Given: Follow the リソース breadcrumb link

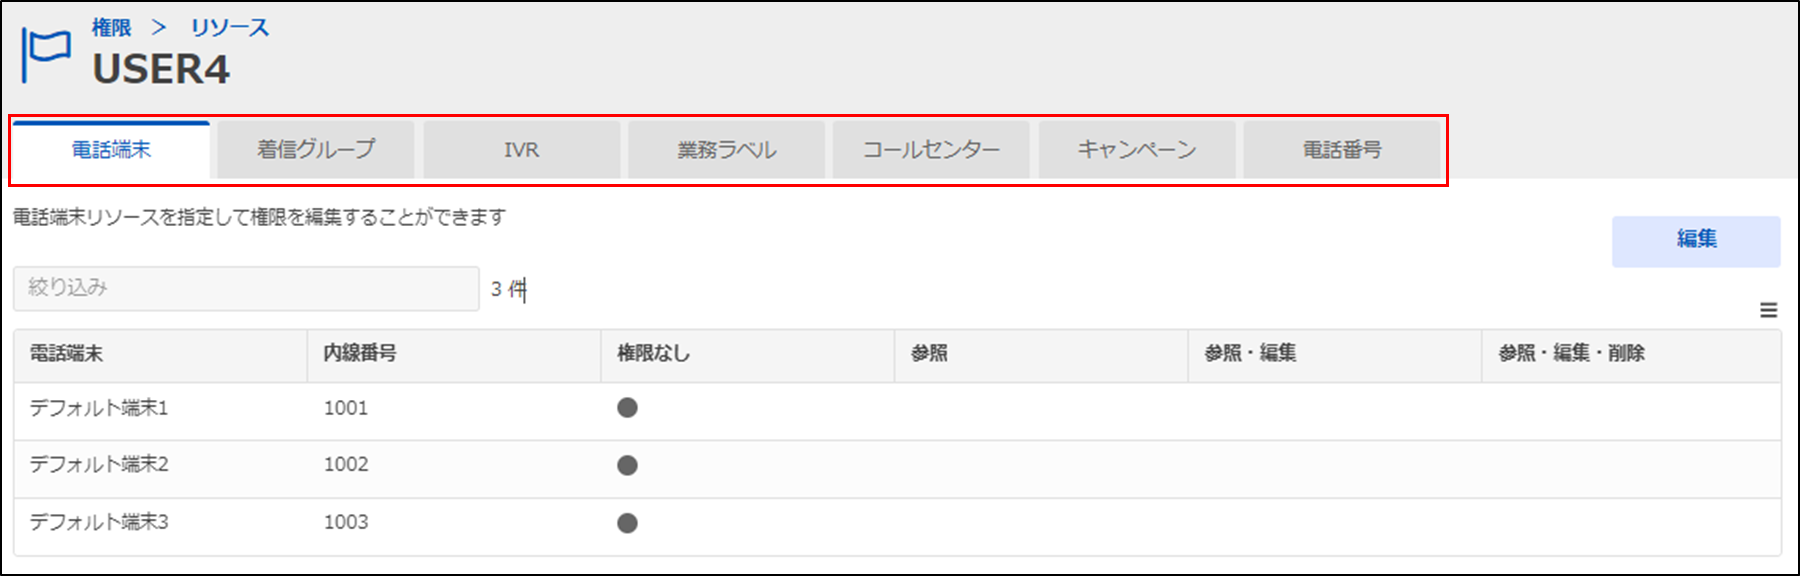Looking at the screenshot, I should click(230, 28).
